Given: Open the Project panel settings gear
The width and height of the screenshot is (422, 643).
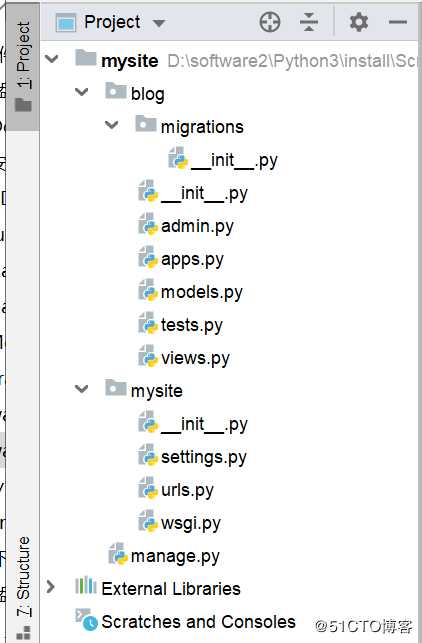Looking at the screenshot, I should pos(359,22).
